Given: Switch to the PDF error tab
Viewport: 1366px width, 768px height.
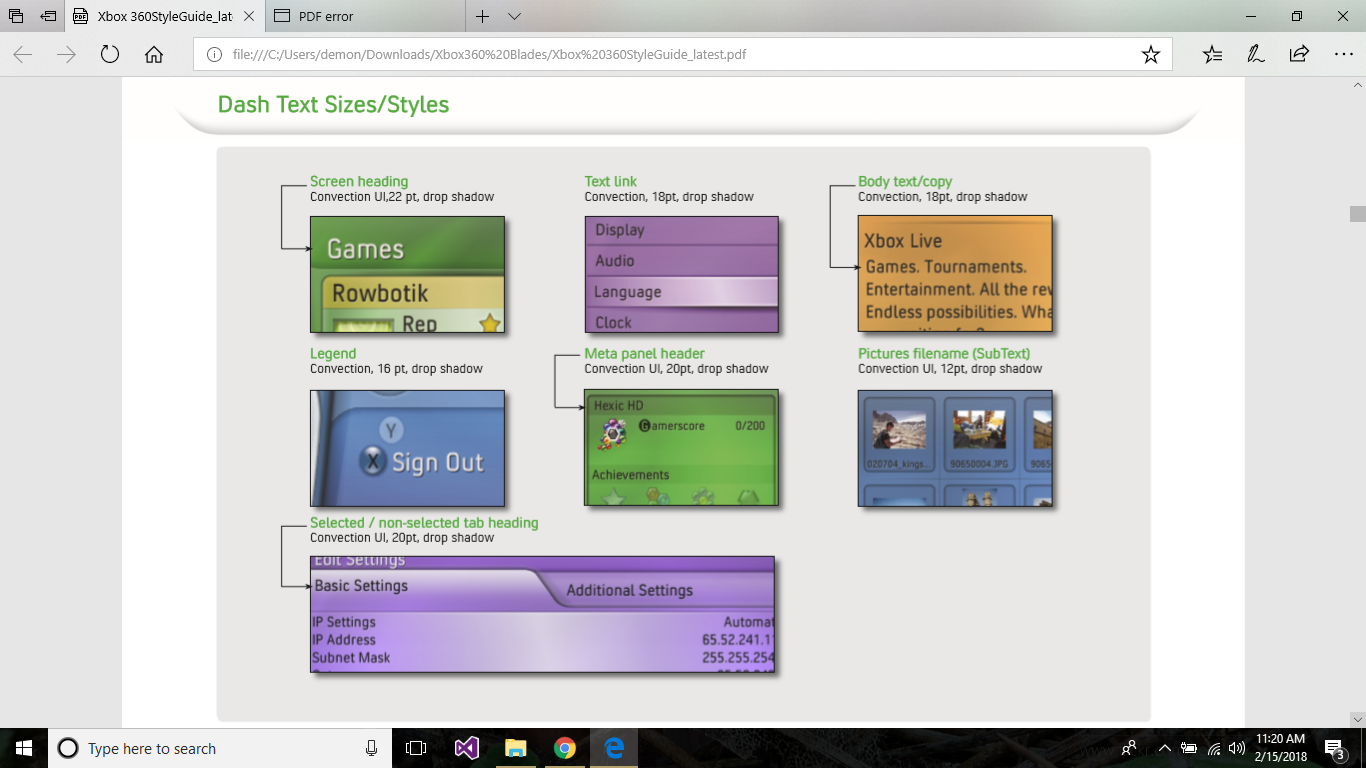Looking at the screenshot, I should (365, 16).
